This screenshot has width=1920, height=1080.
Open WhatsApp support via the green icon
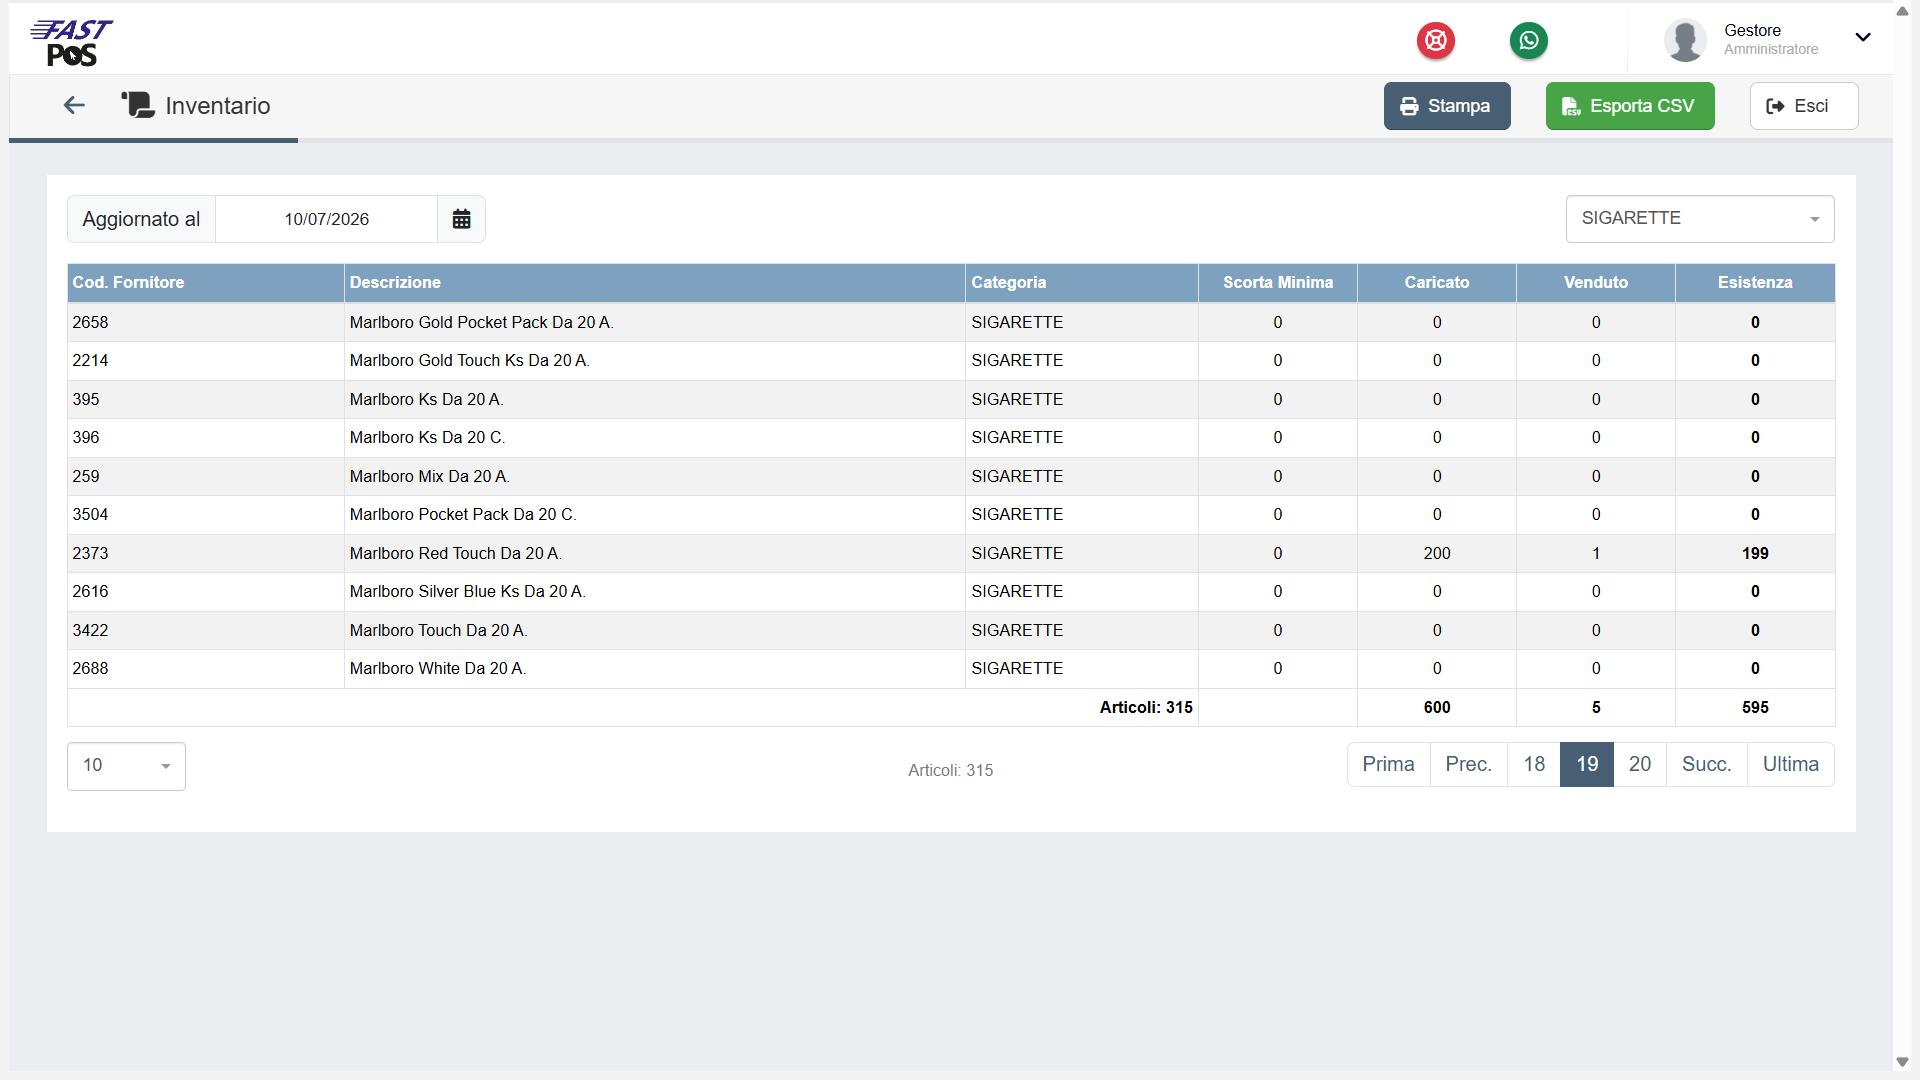[1529, 40]
